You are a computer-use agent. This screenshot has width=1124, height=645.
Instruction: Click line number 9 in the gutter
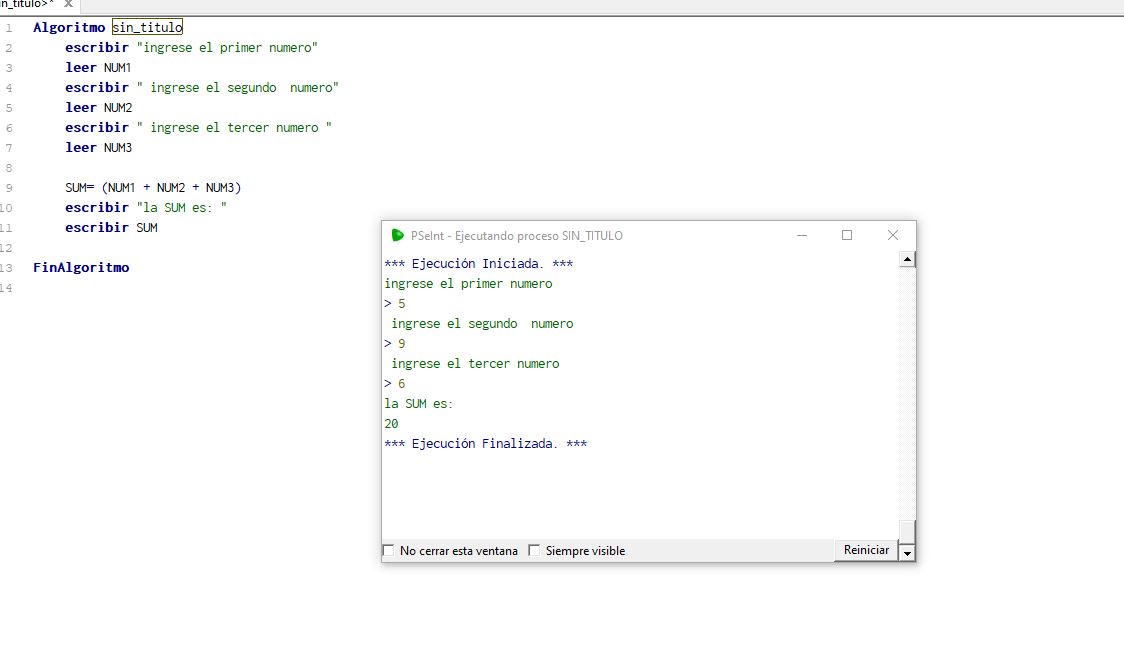(x=8, y=187)
